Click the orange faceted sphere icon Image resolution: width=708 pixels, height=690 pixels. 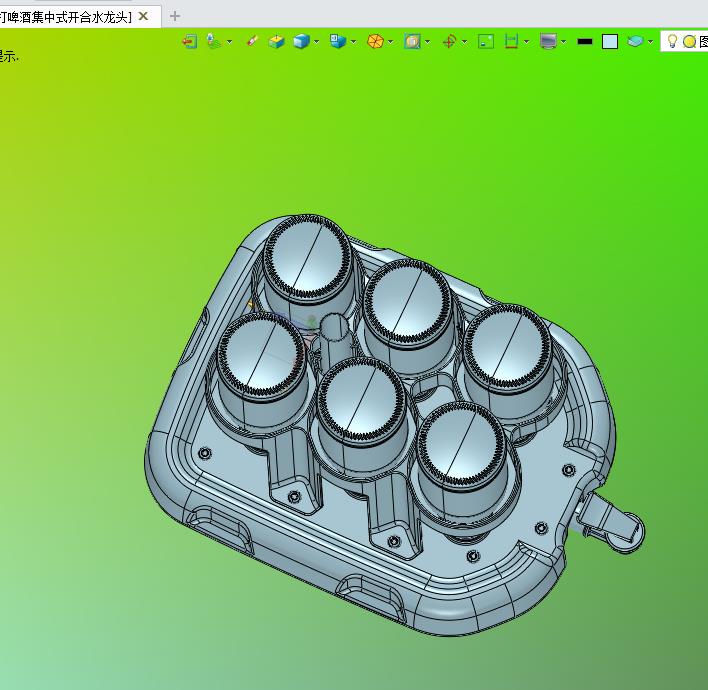(x=375, y=42)
